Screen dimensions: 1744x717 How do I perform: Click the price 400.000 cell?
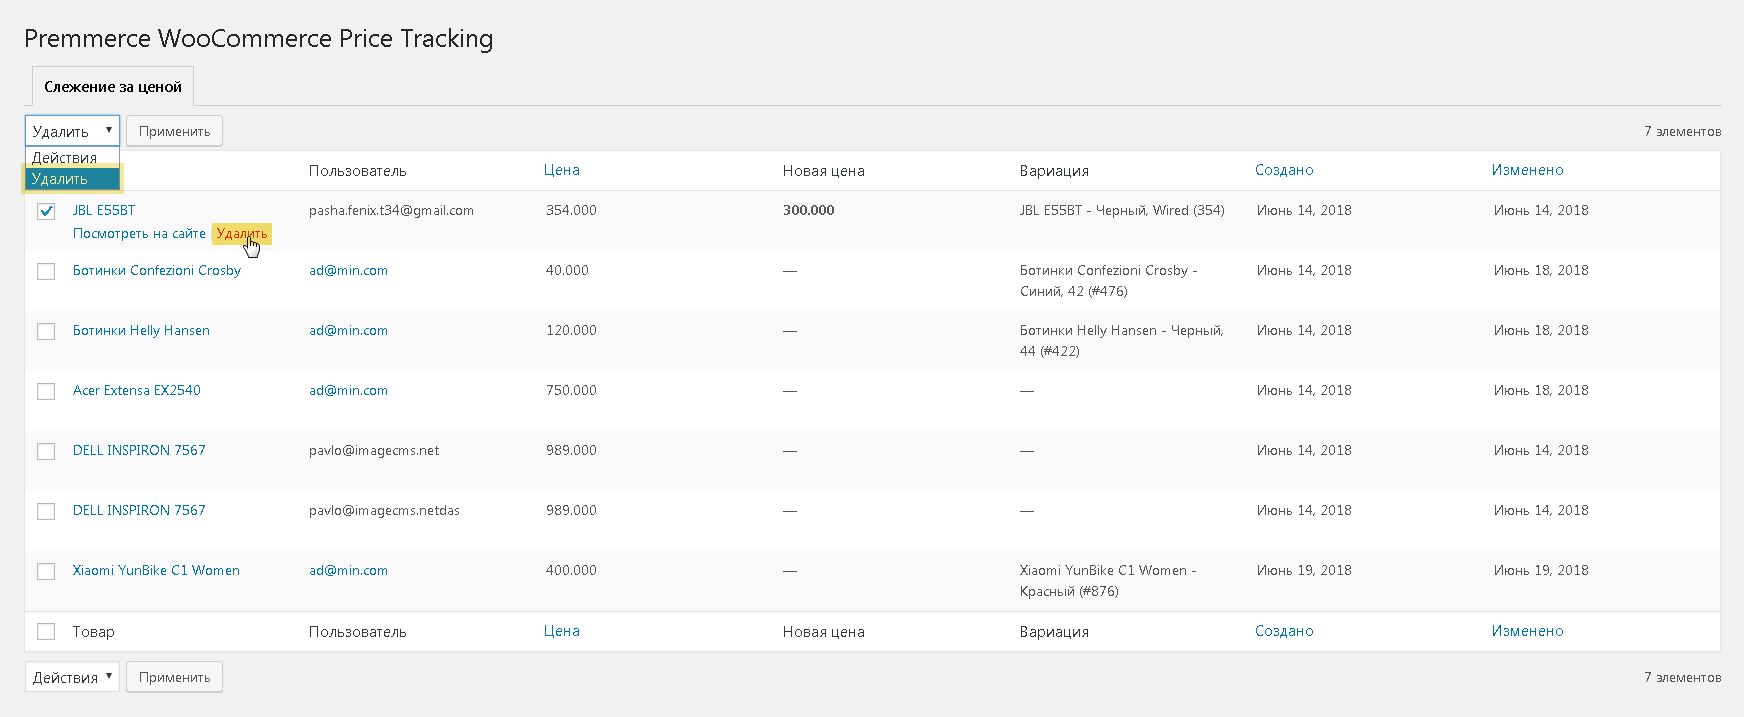(x=571, y=570)
